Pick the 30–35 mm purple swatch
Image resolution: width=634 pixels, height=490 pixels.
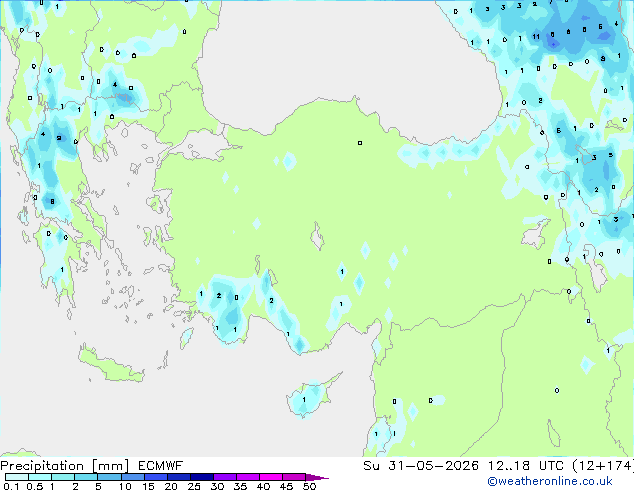[x=224, y=477]
